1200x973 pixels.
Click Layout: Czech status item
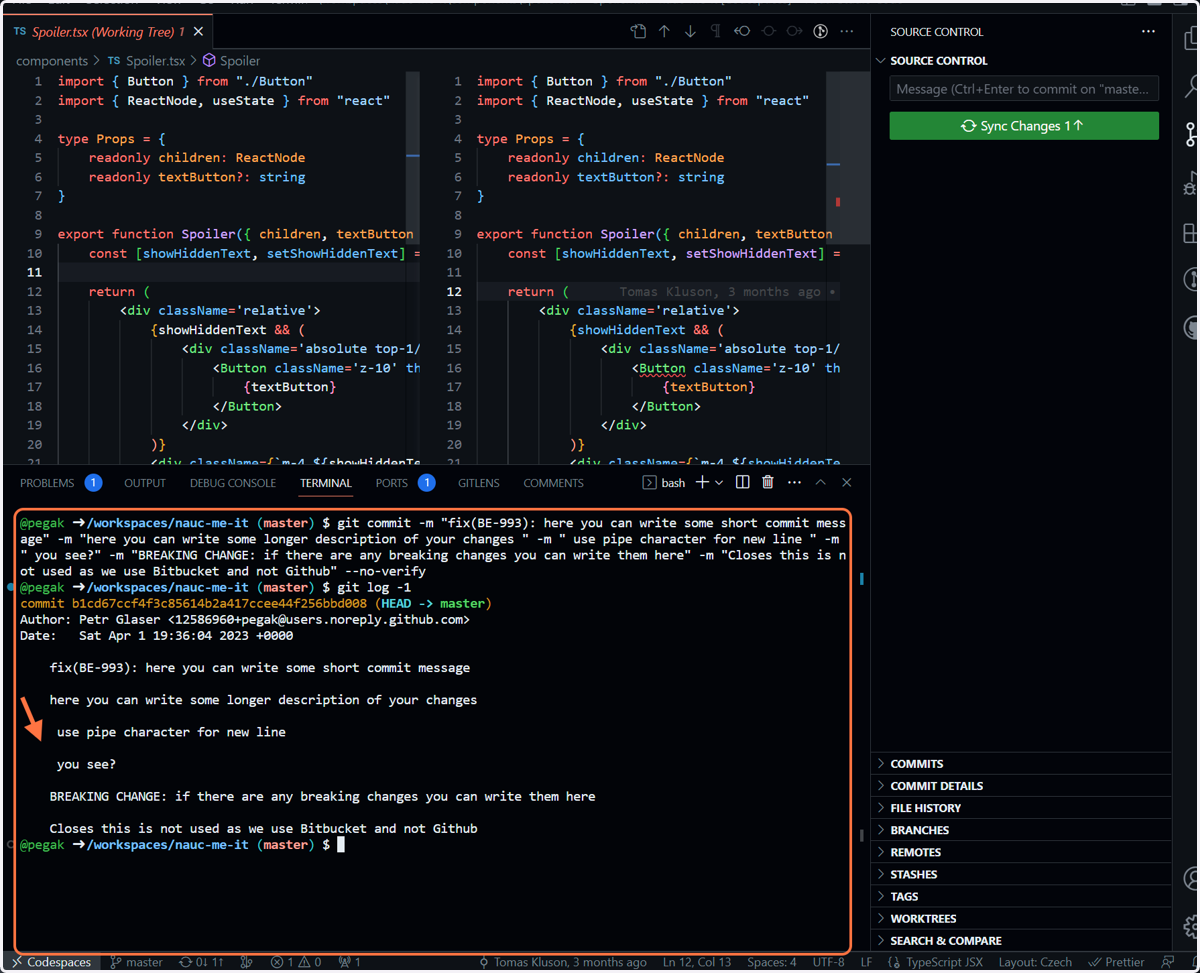tap(1035, 963)
